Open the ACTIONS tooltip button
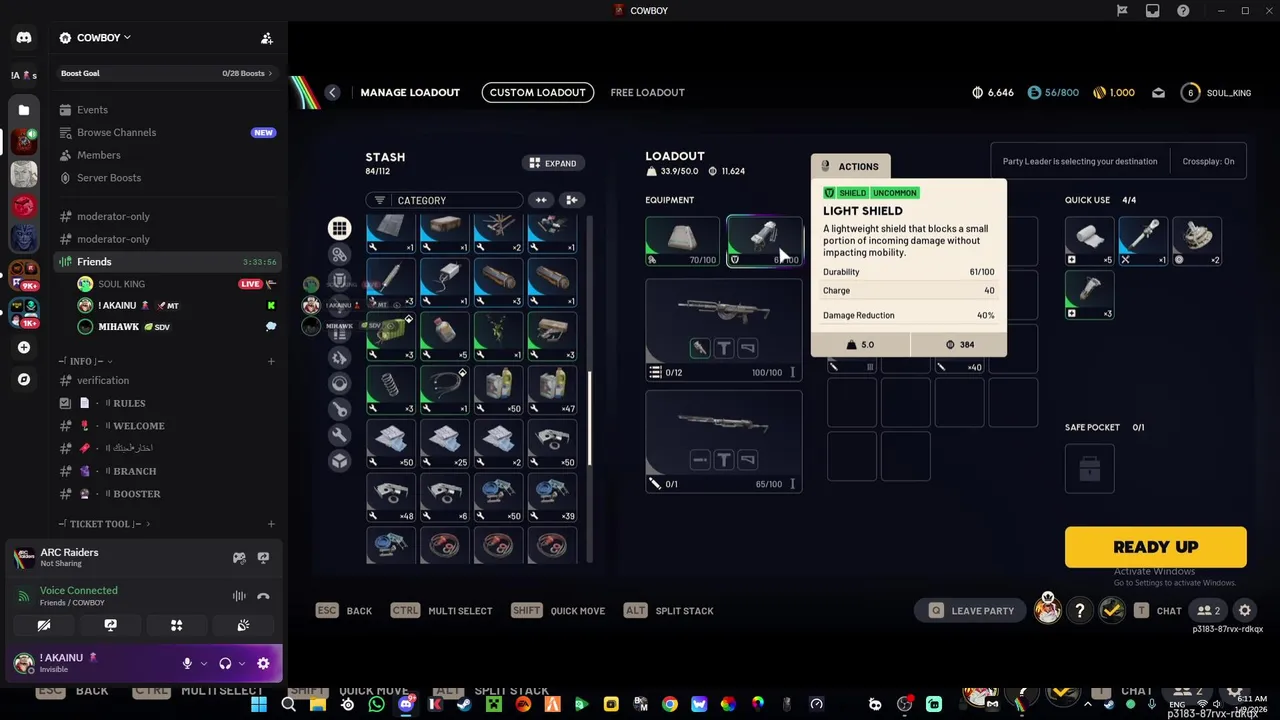1280x720 pixels. pyautogui.click(x=850, y=166)
